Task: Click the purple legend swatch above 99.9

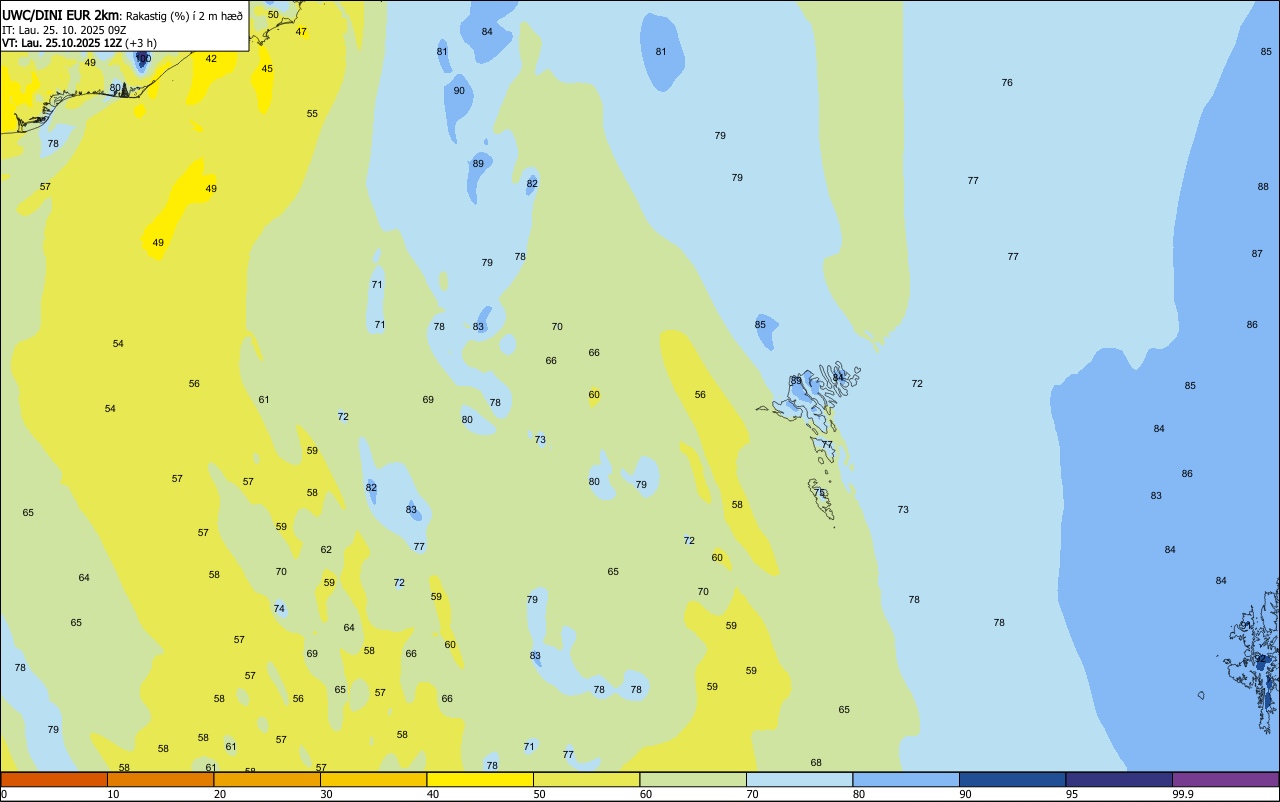Action: point(1225,779)
